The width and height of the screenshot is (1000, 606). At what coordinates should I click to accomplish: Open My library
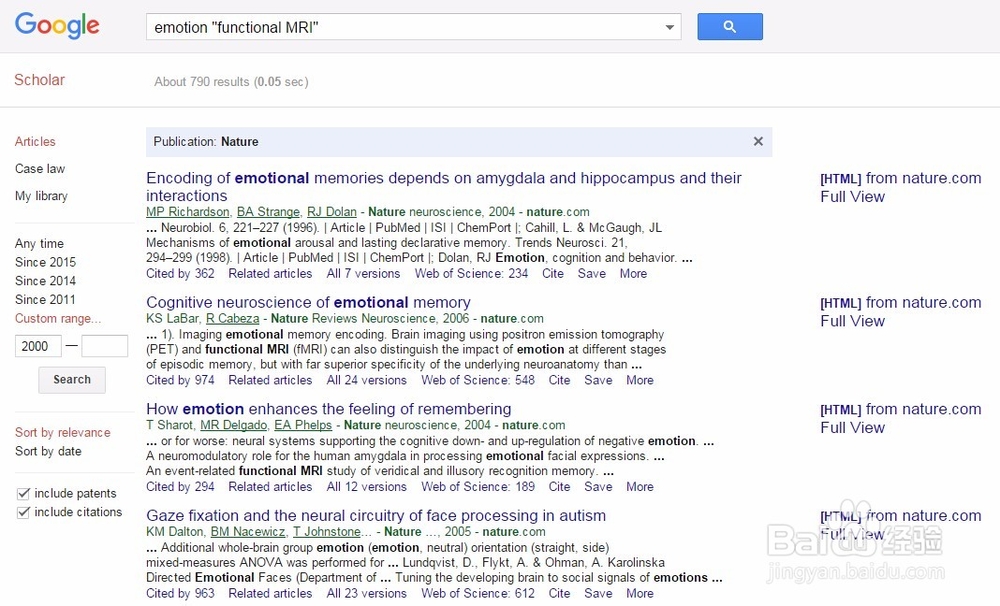coord(41,196)
